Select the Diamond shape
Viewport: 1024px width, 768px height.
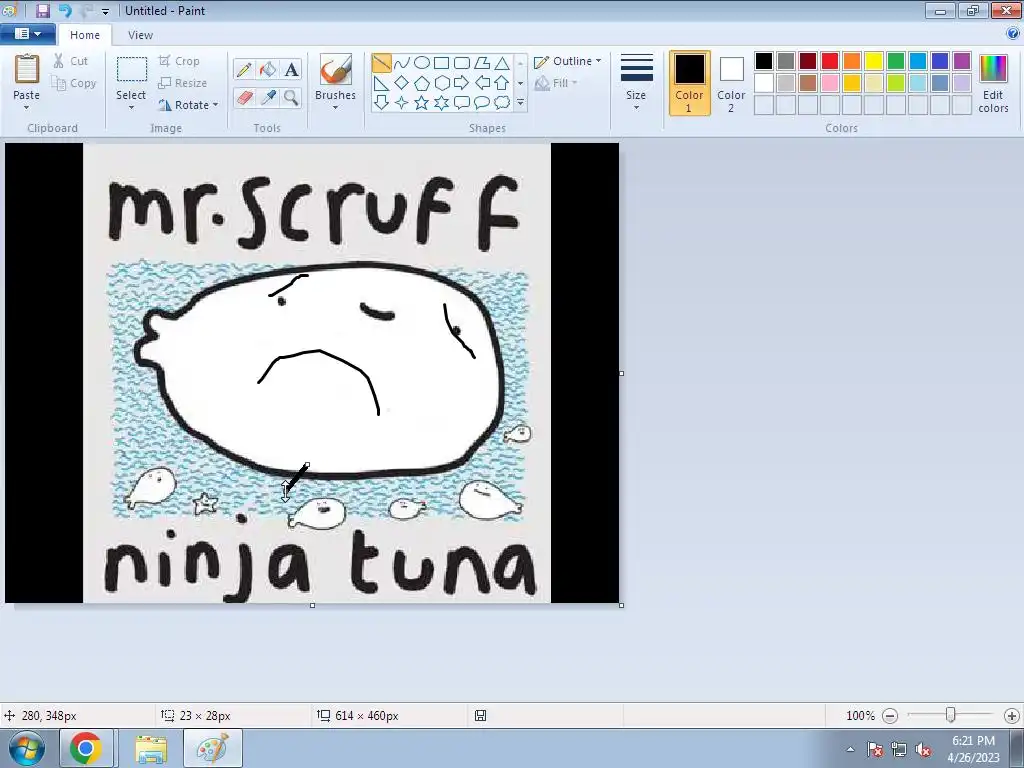coord(402,83)
